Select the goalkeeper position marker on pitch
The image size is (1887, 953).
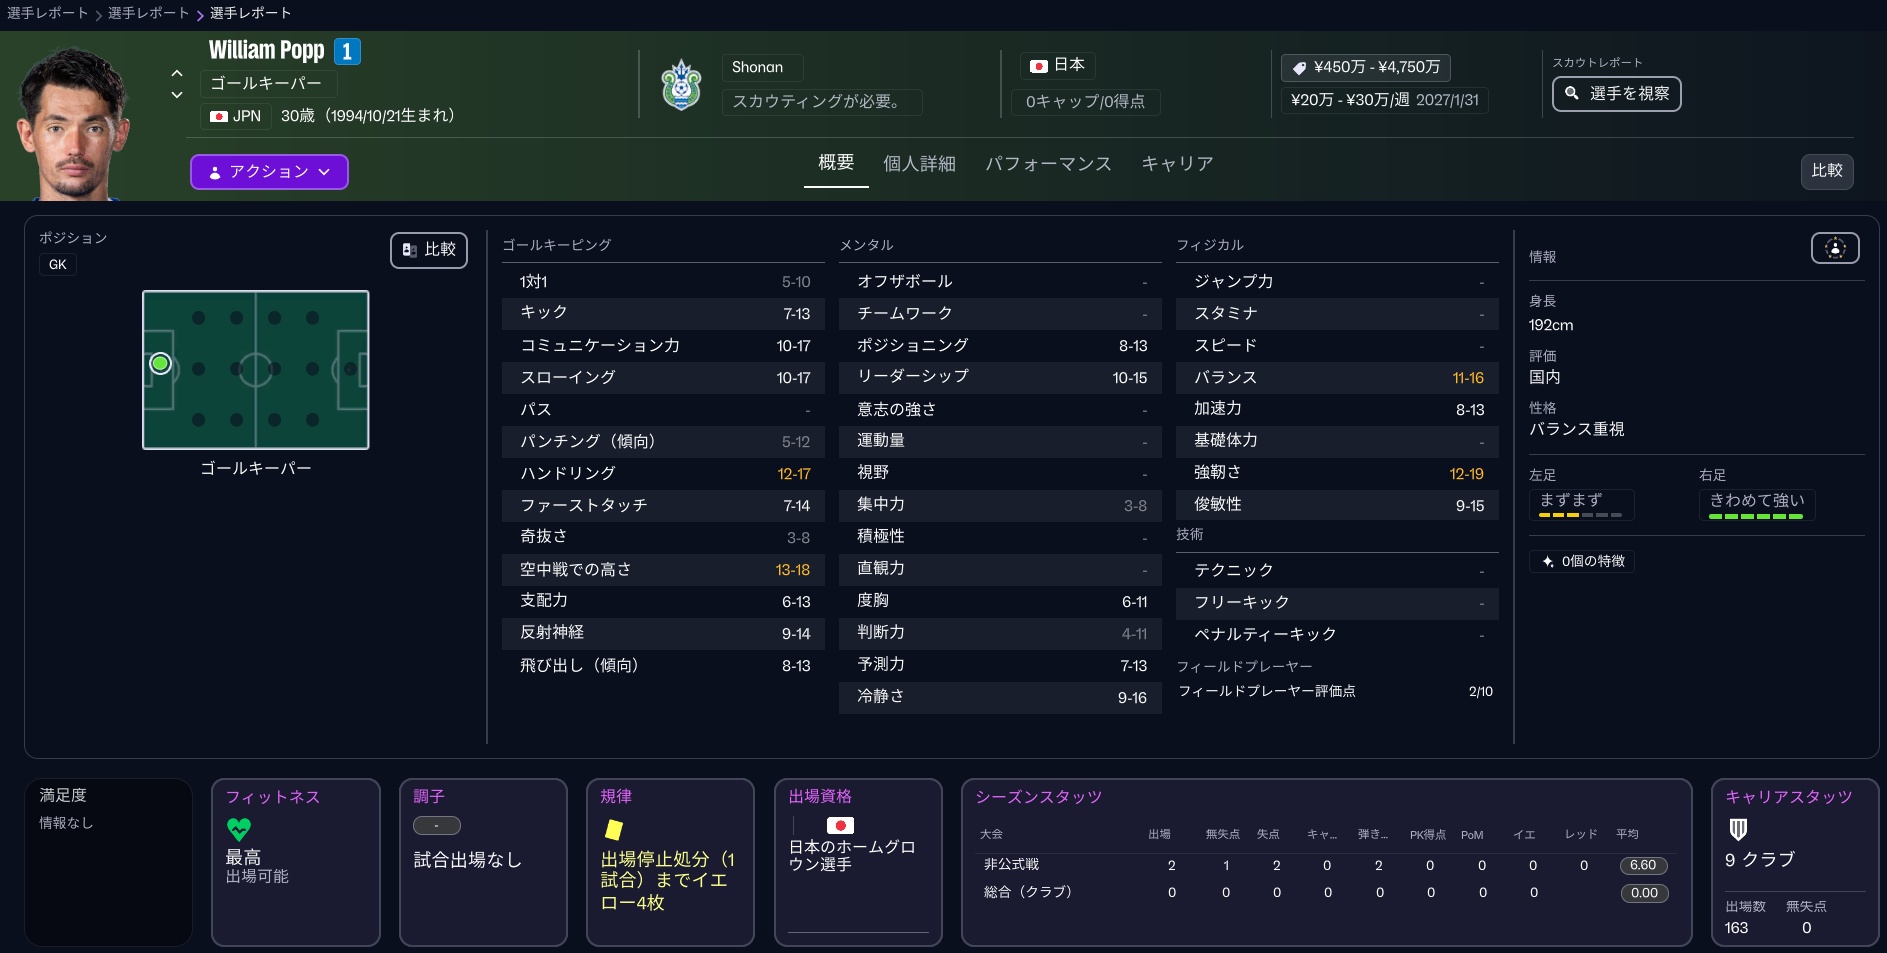click(x=160, y=364)
